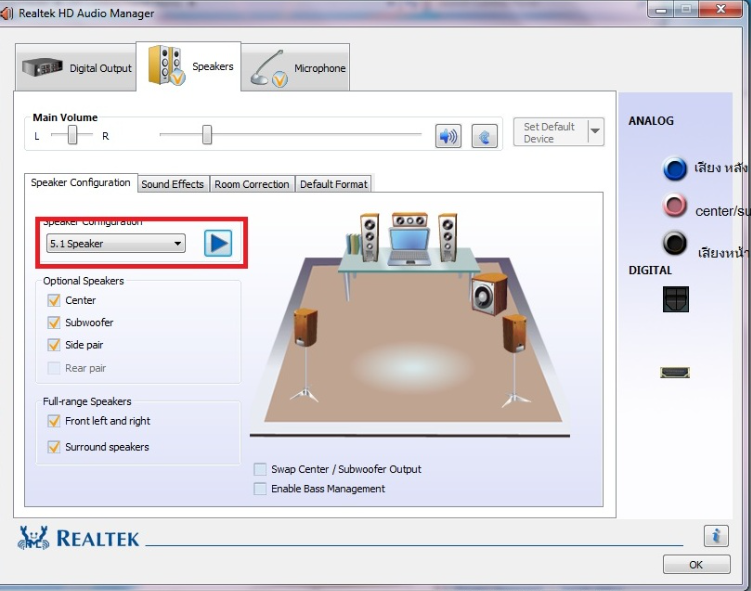
Task: Click the digital optical output connector icon
Action: pyautogui.click(x=676, y=299)
